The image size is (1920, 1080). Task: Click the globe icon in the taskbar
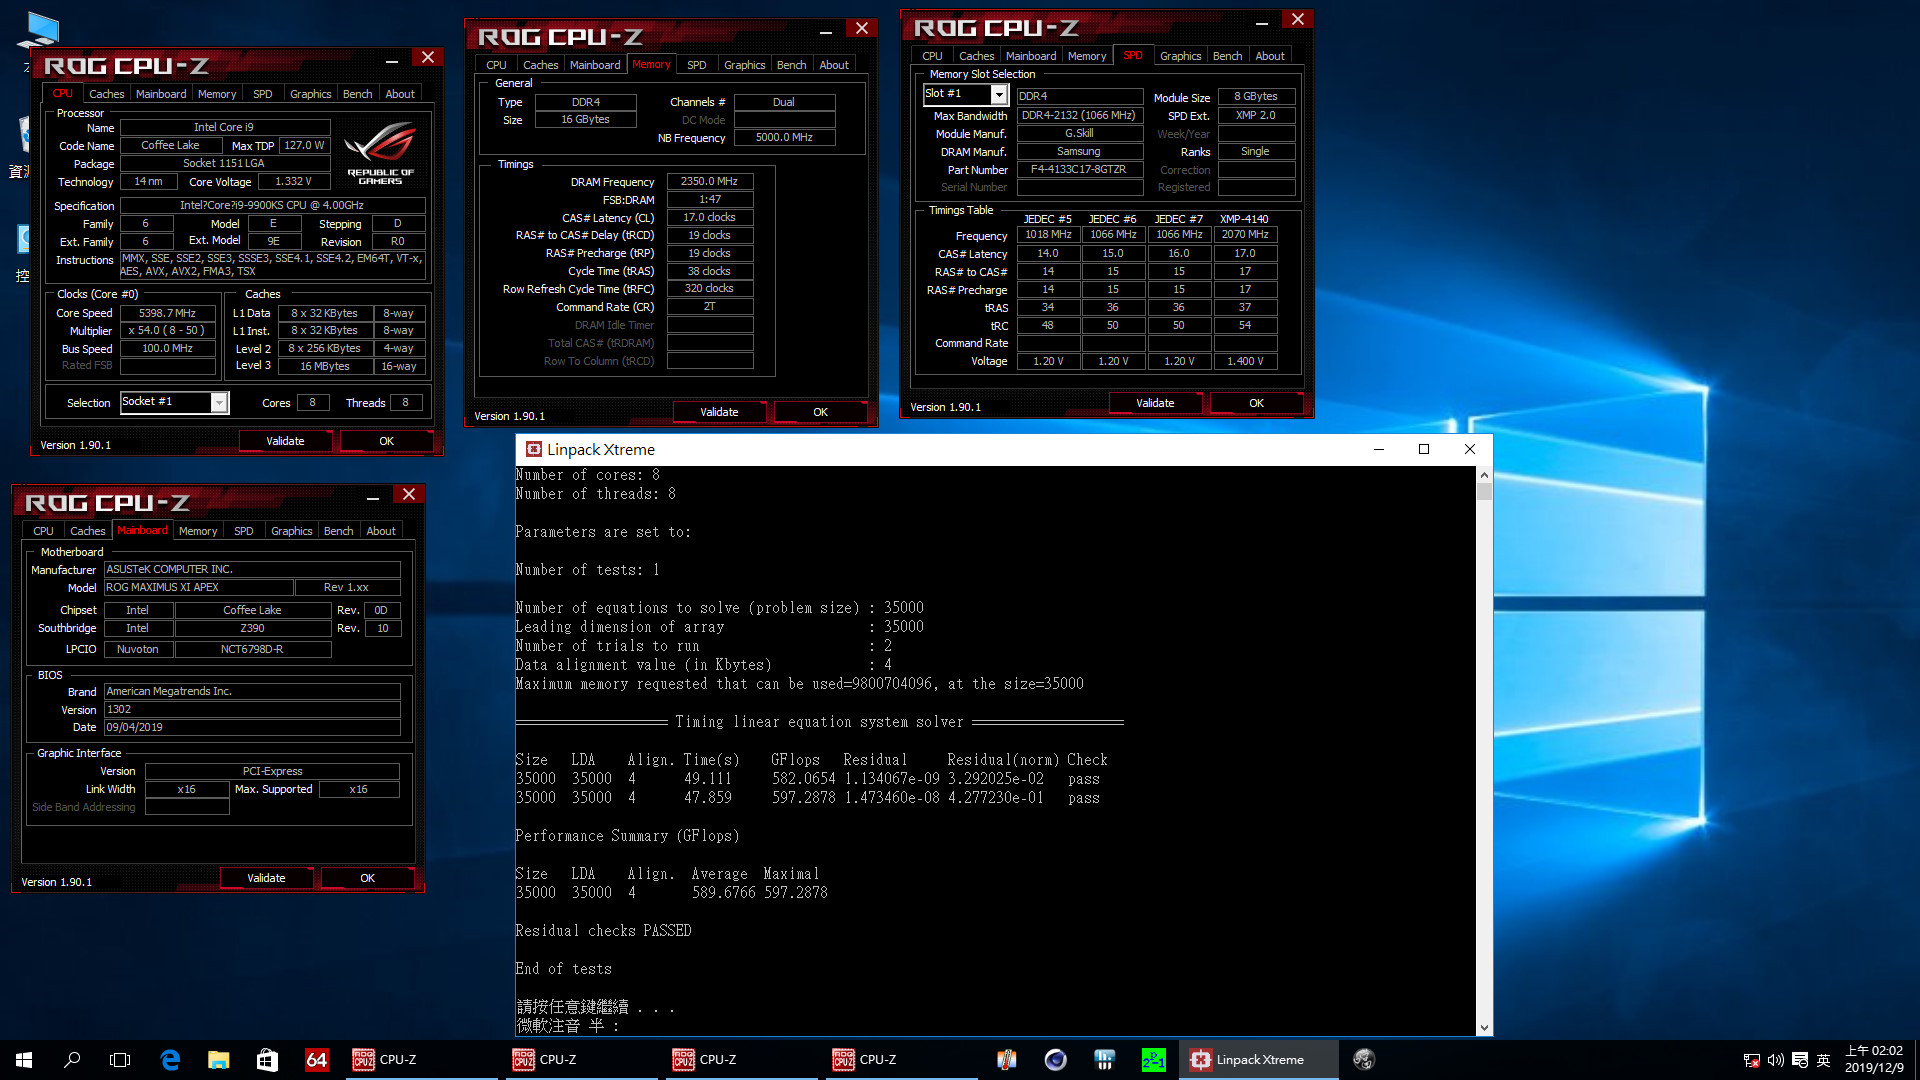click(x=1364, y=1059)
